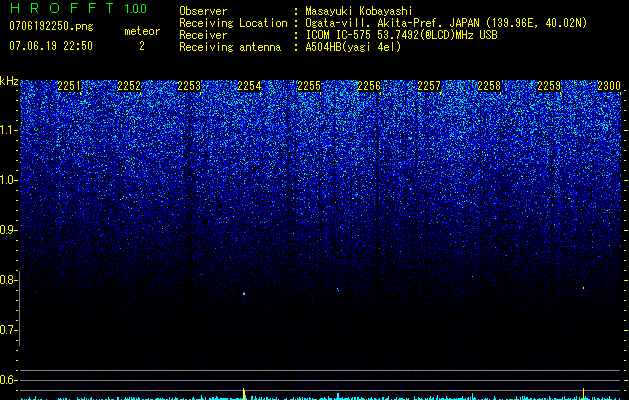
Task: Click the 2258 time marker
Action: [489, 86]
